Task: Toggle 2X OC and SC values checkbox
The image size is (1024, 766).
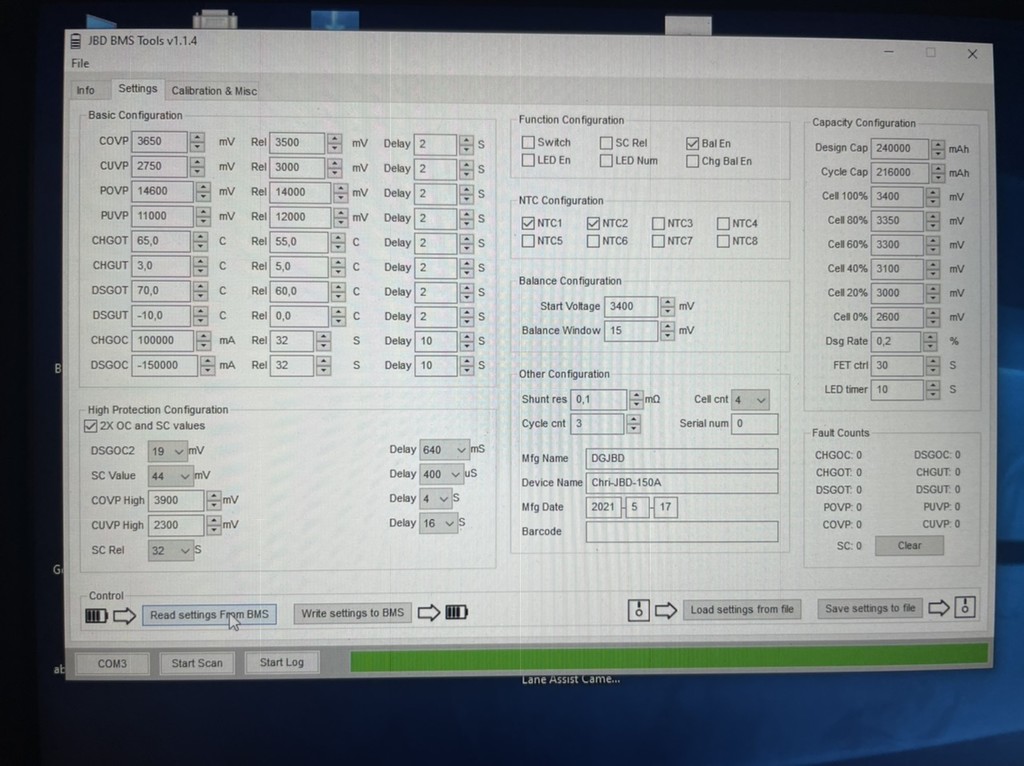Action: (x=90, y=426)
